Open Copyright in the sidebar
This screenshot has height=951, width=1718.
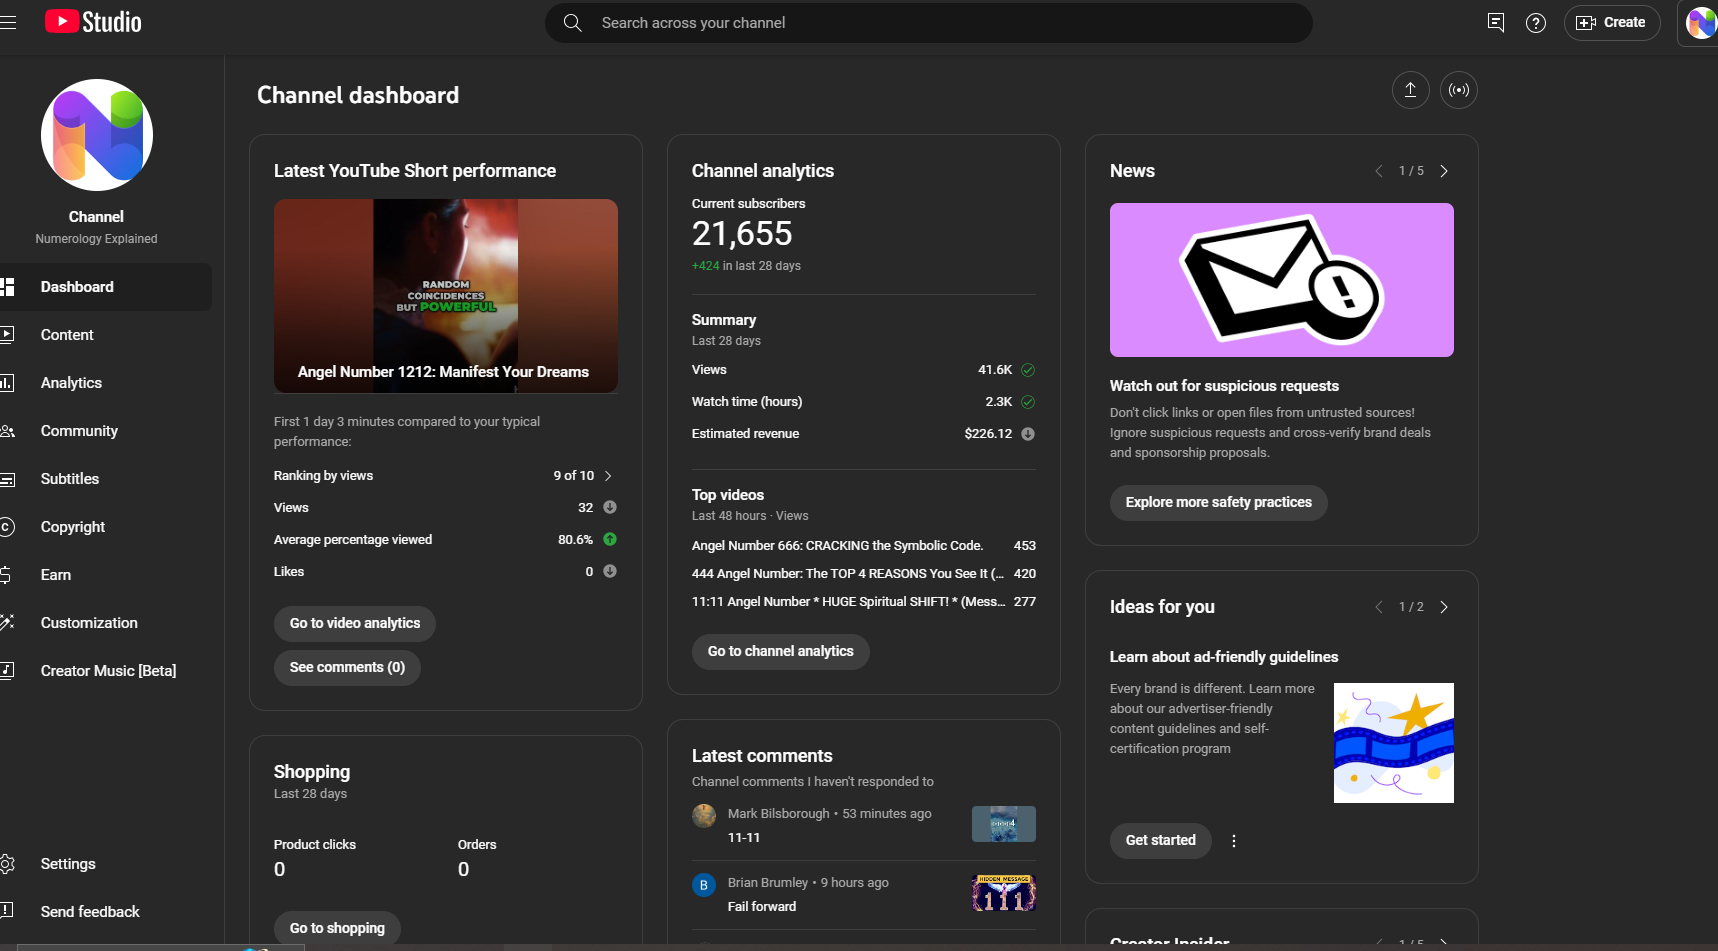pyautogui.click(x=105, y=527)
